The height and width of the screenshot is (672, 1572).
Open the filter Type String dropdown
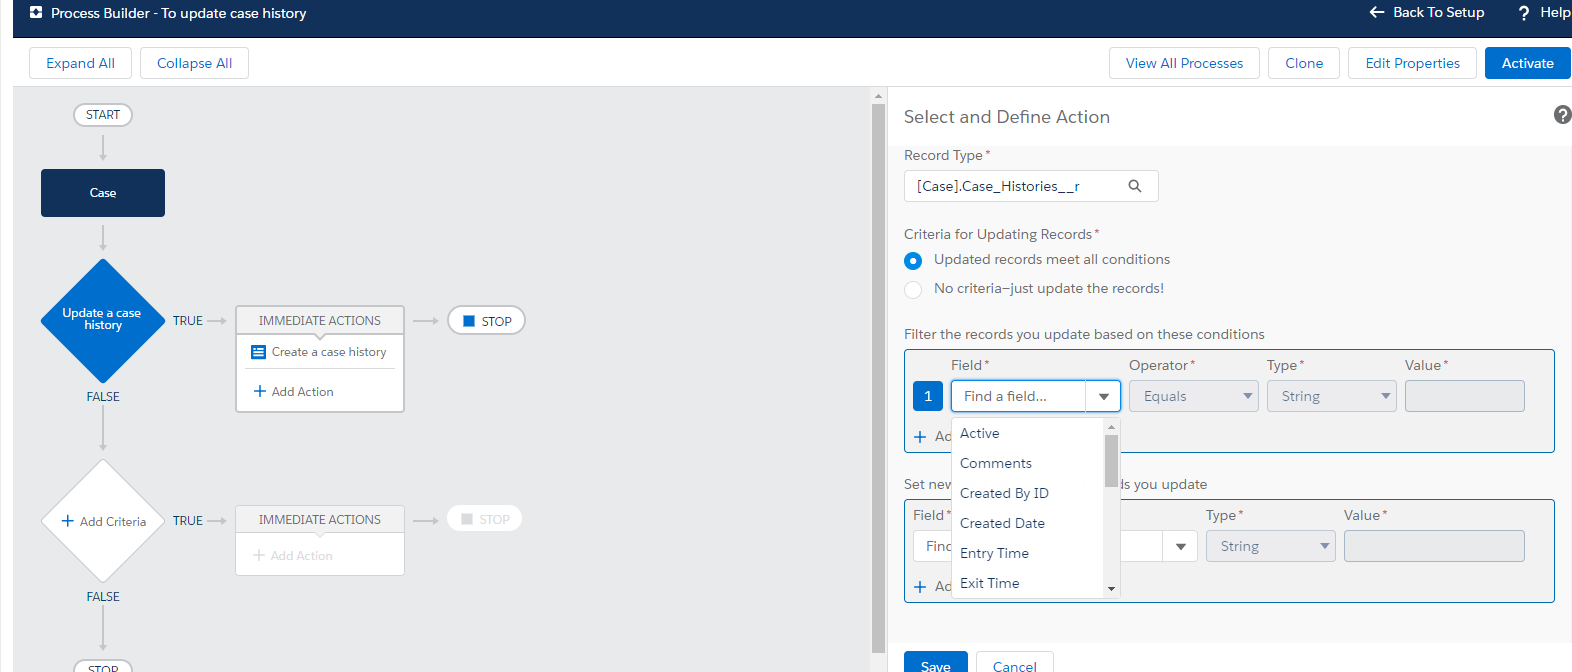pyautogui.click(x=1331, y=397)
